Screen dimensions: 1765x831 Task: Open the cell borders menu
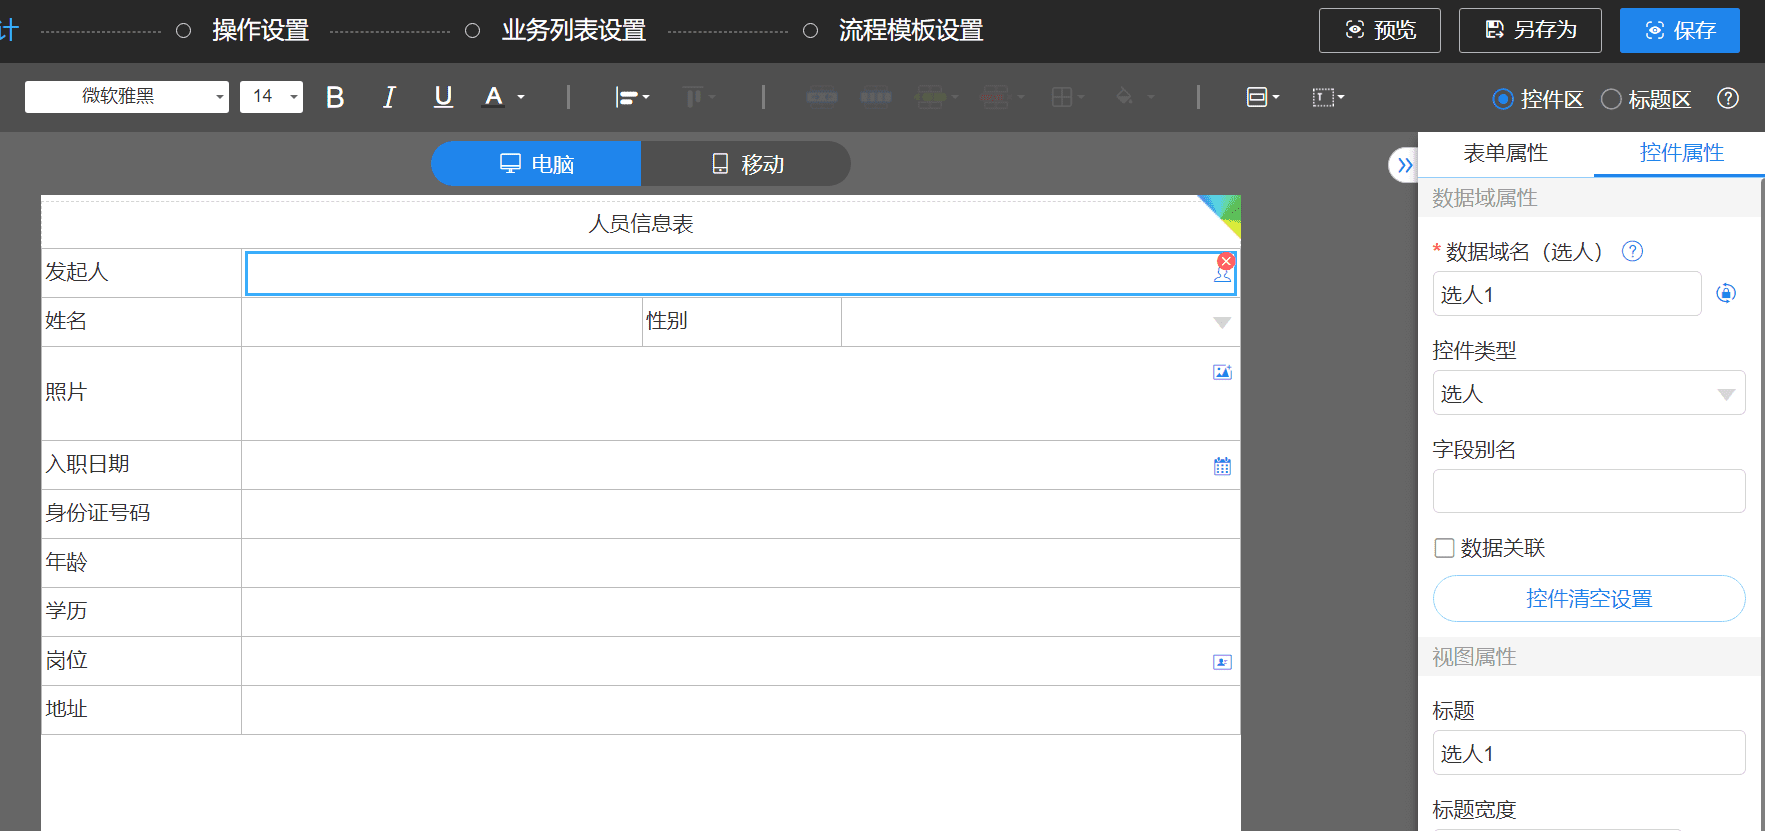[1068, 97]
